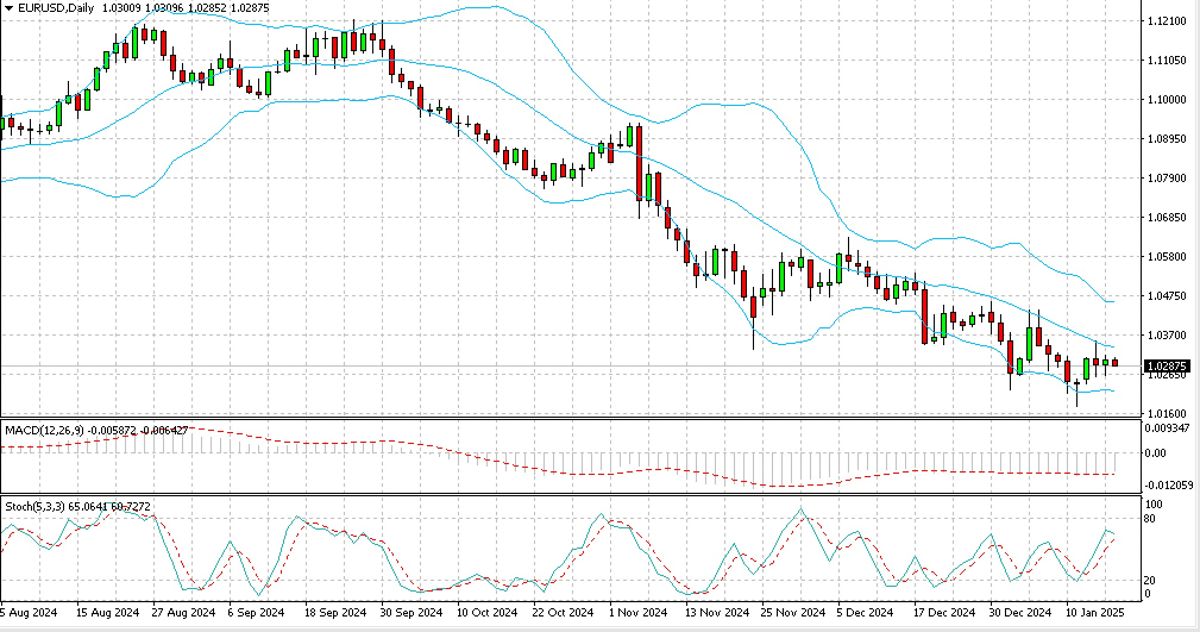Click the 1.10000 price axis label
The image size is (1200, 632).
(1167, 100)
